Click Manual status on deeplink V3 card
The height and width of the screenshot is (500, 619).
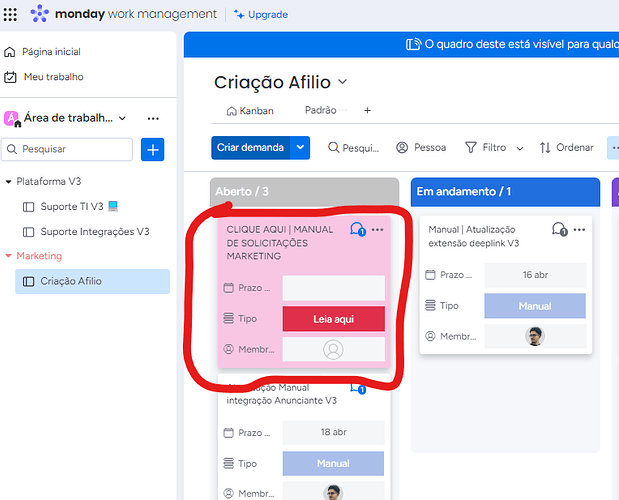(535, 306)
